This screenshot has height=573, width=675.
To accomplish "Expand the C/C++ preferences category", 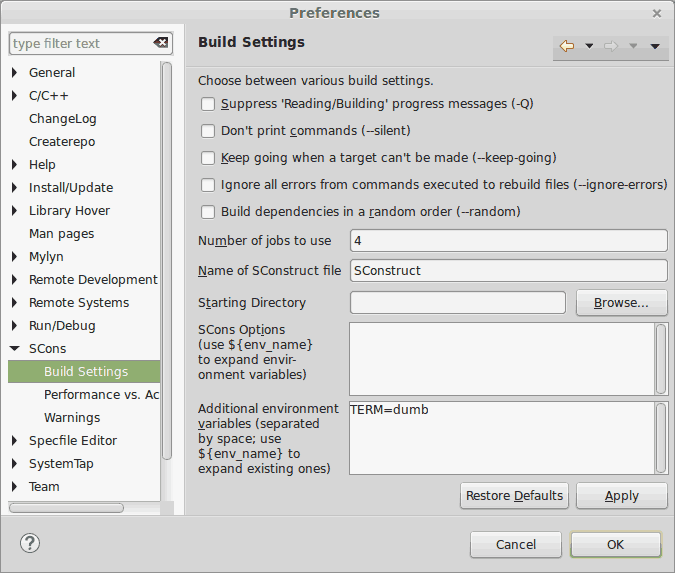I will 15,96.
